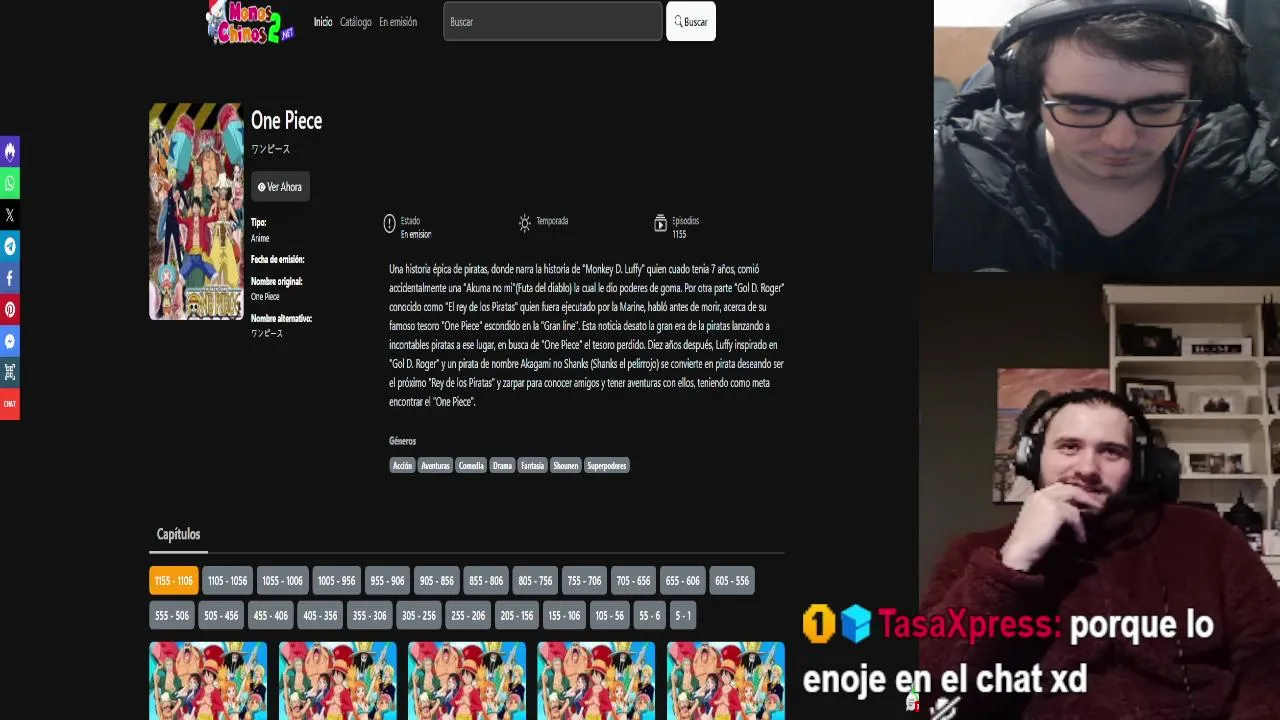
Task: Select episode range 1005 - 956
Action: coord(336,581)
